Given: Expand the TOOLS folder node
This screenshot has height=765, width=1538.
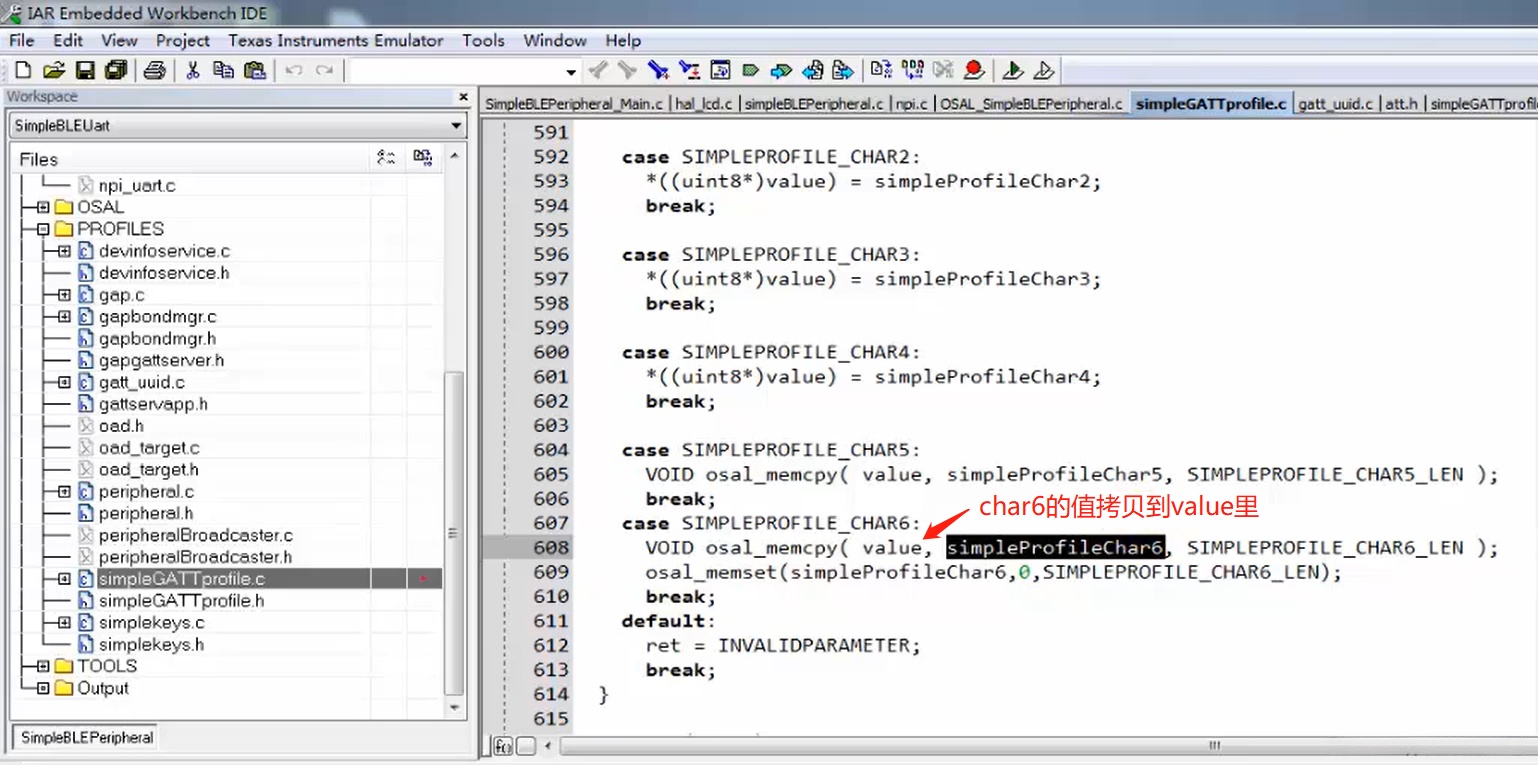Looking at the screenshot, I should pos(43,666).
